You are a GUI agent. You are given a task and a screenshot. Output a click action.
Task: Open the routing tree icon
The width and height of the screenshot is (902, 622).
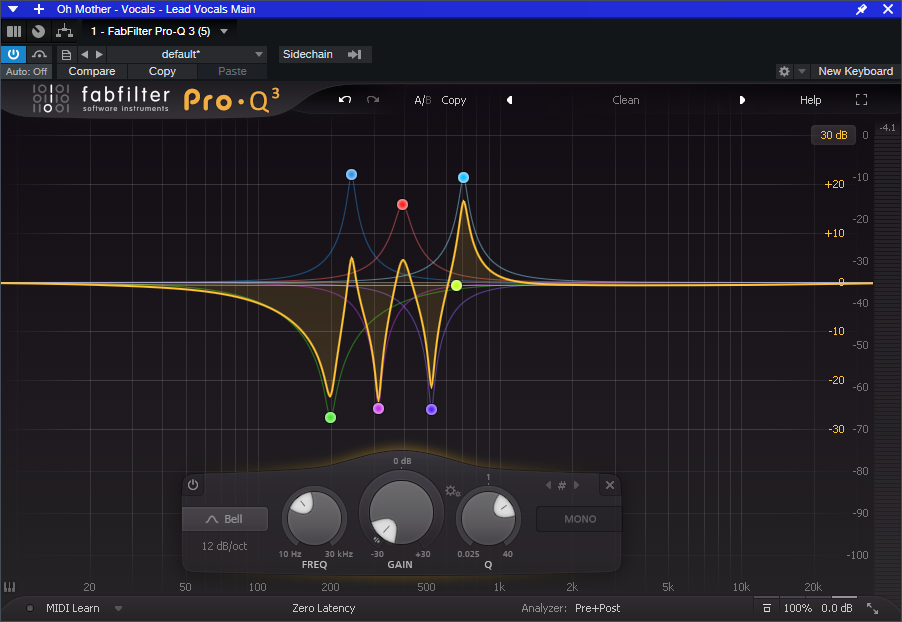pyautogui.click(x=64, y=31)
